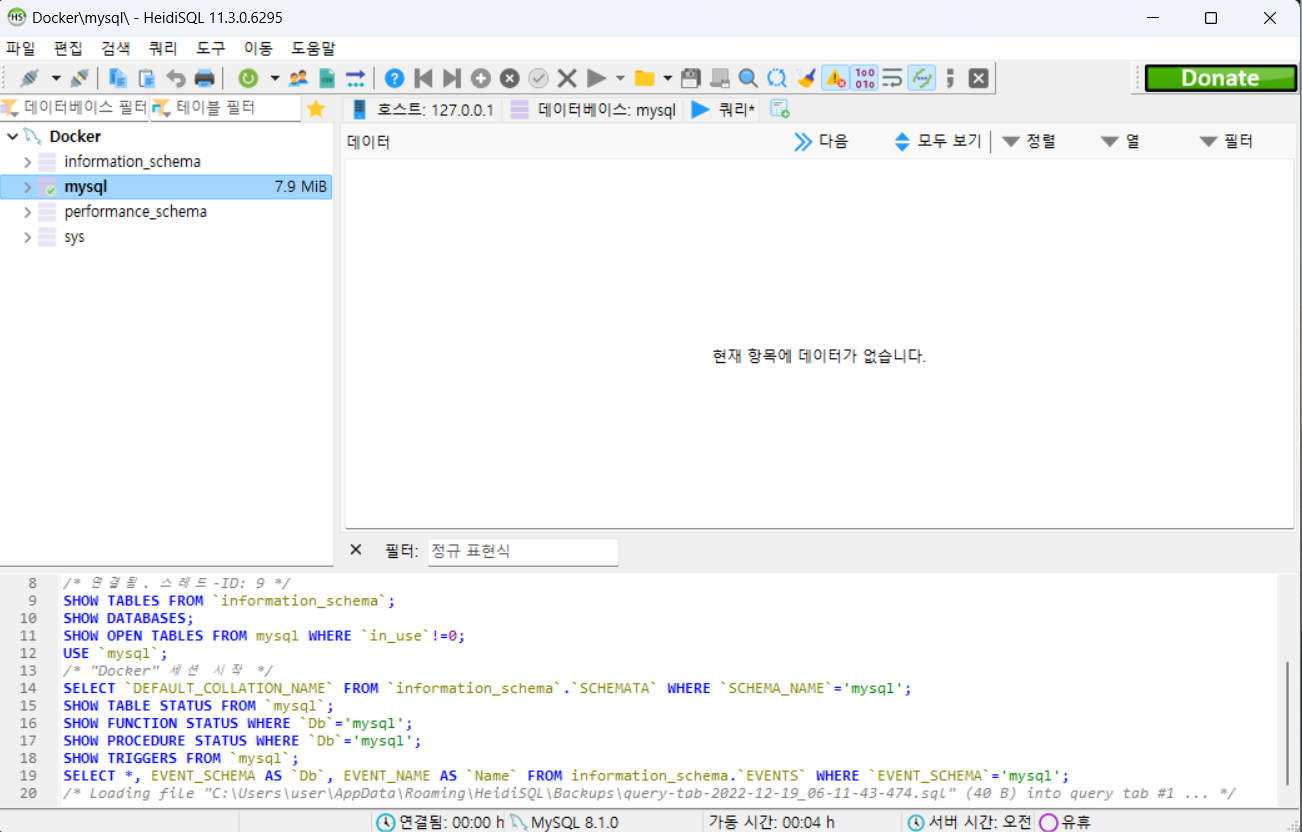
Task: Click the 테이블 필터 input field
Action: (x=226, y=108)
